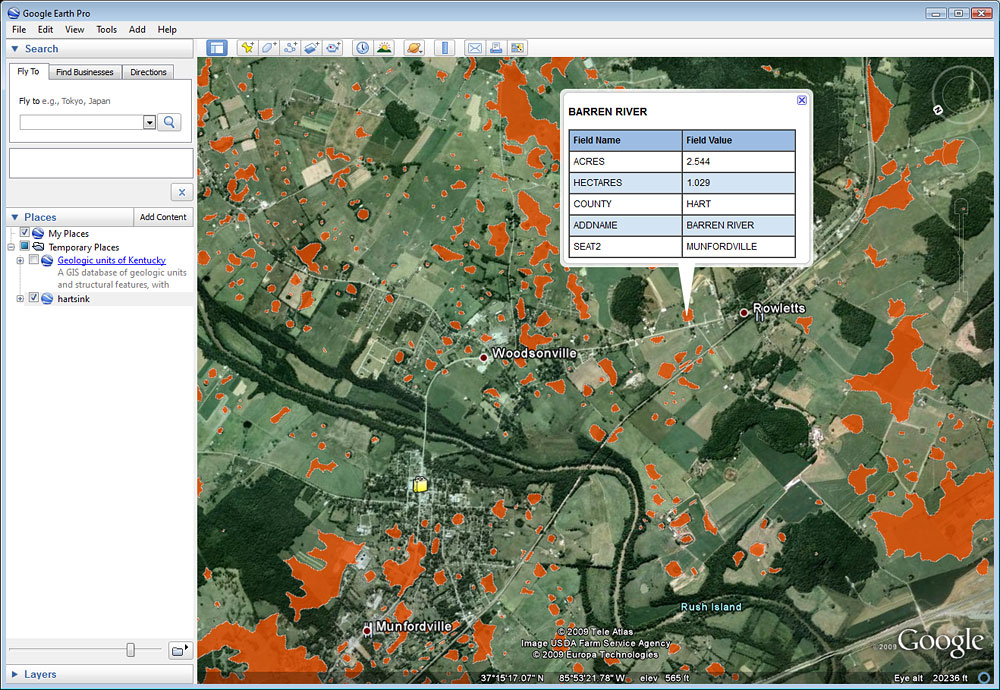Click the search magnifier button

tap(169, 122)
